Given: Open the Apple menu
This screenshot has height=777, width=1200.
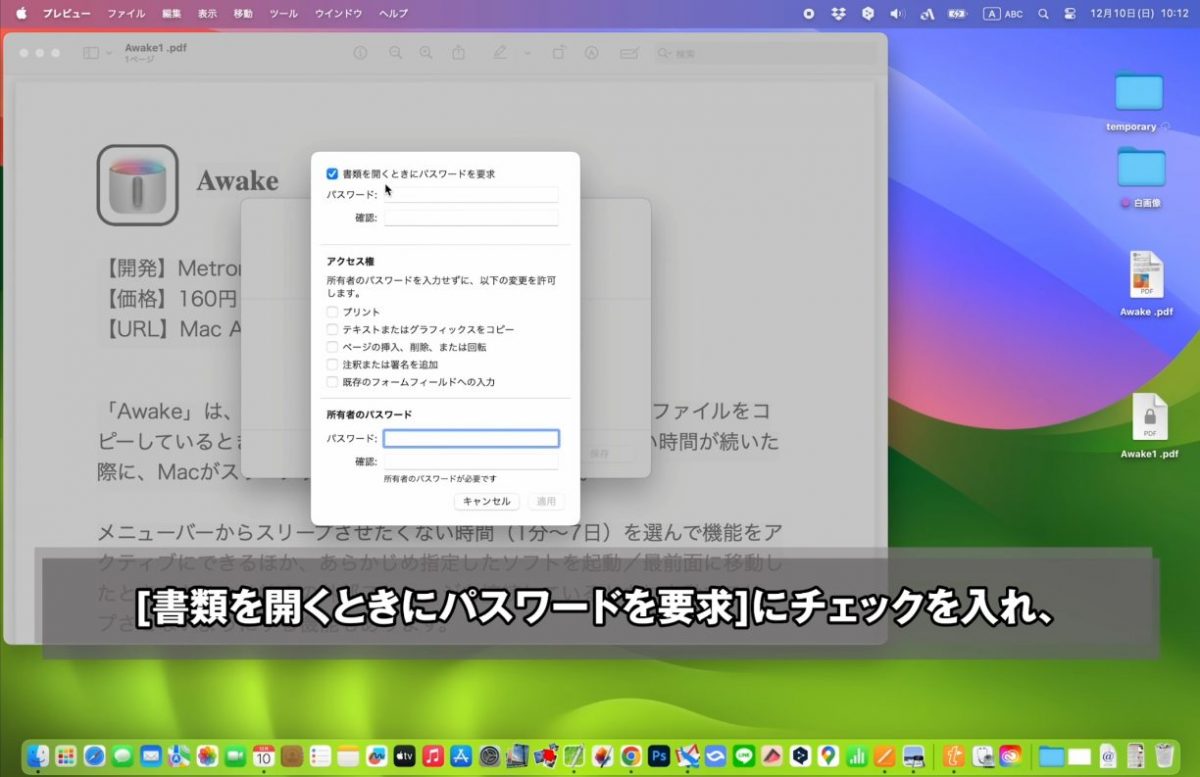Looking at the screenshot, I should (x=21, y=14).
